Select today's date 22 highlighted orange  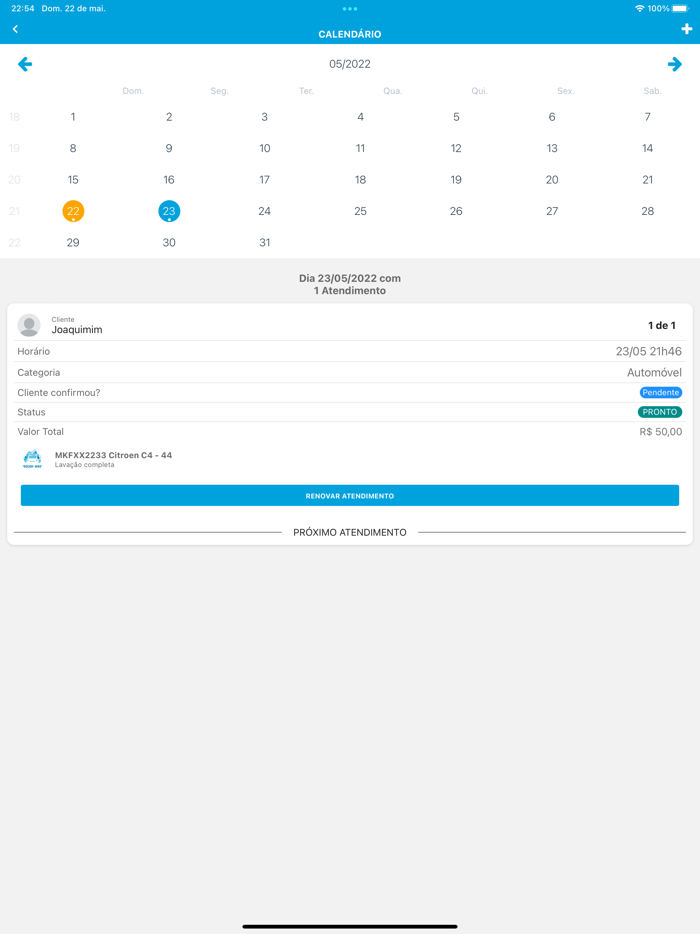pyautogui.click(x=73, y=211)
